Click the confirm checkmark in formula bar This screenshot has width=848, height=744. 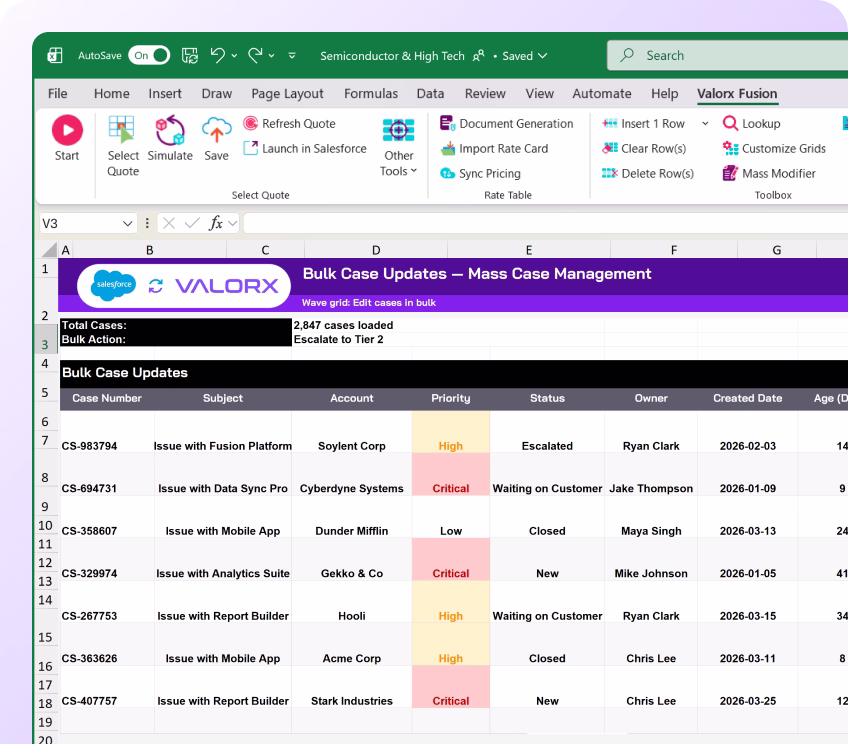192,223
